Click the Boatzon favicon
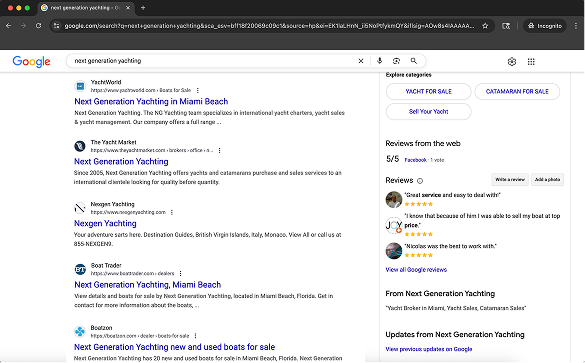585x363 pixels. click(80, 331)
